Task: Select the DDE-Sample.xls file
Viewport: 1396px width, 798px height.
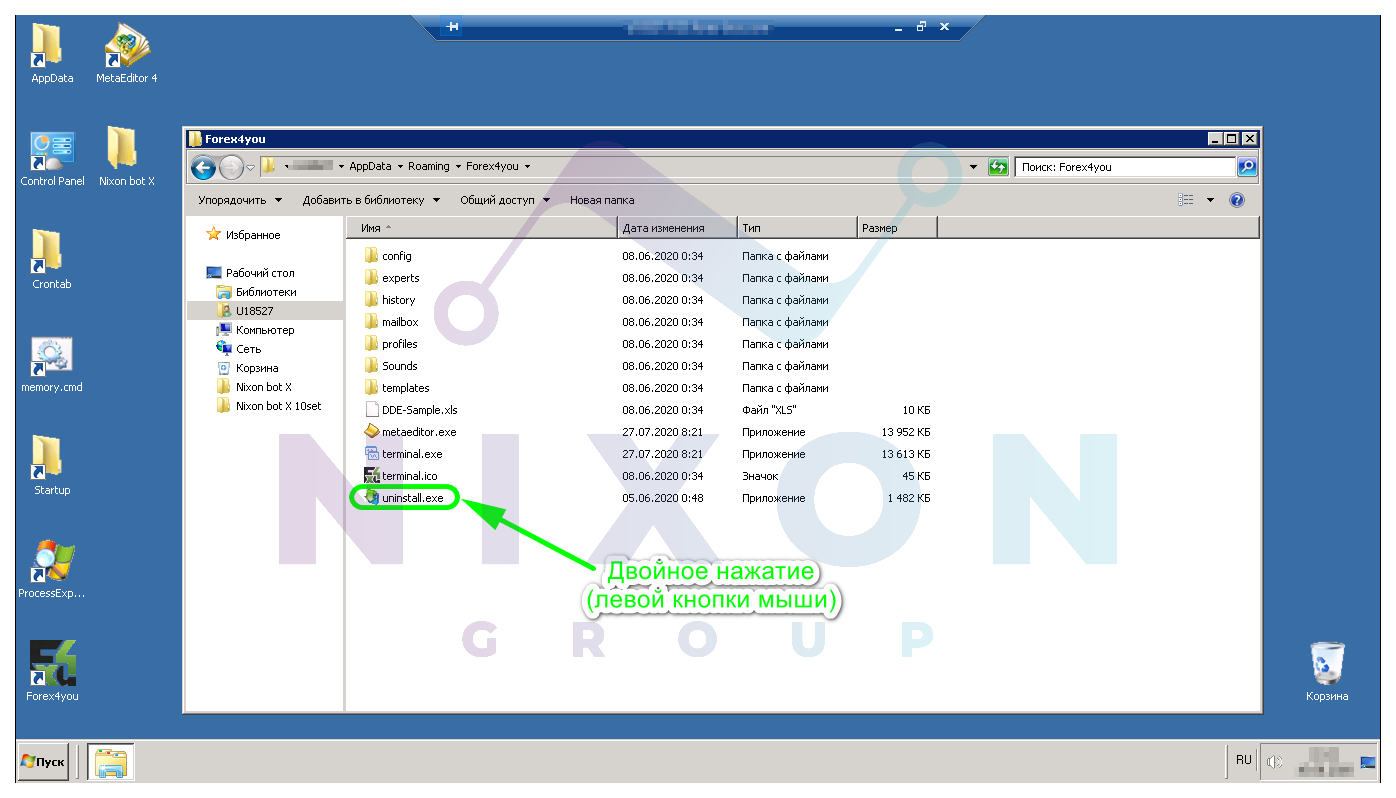Action: tap(410, 410)
